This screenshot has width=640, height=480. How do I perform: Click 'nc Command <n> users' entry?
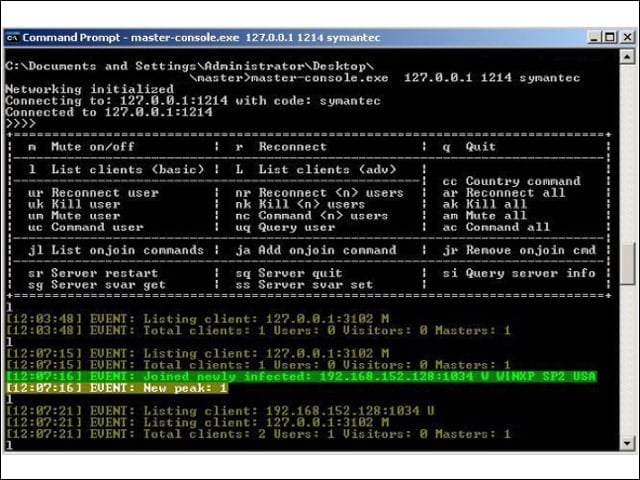click(x=312, y=216)
